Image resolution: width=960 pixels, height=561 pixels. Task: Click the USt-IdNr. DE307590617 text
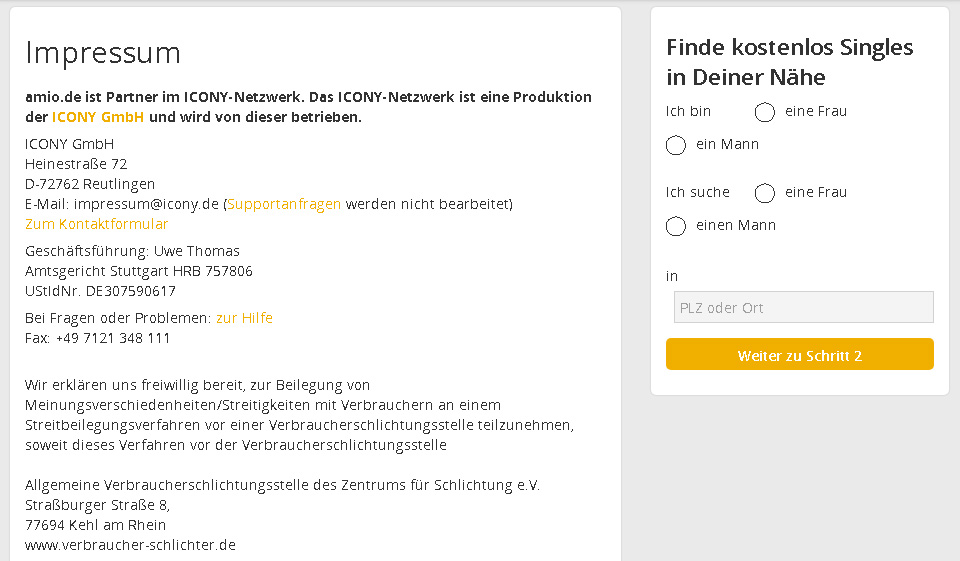click(100, 291)
